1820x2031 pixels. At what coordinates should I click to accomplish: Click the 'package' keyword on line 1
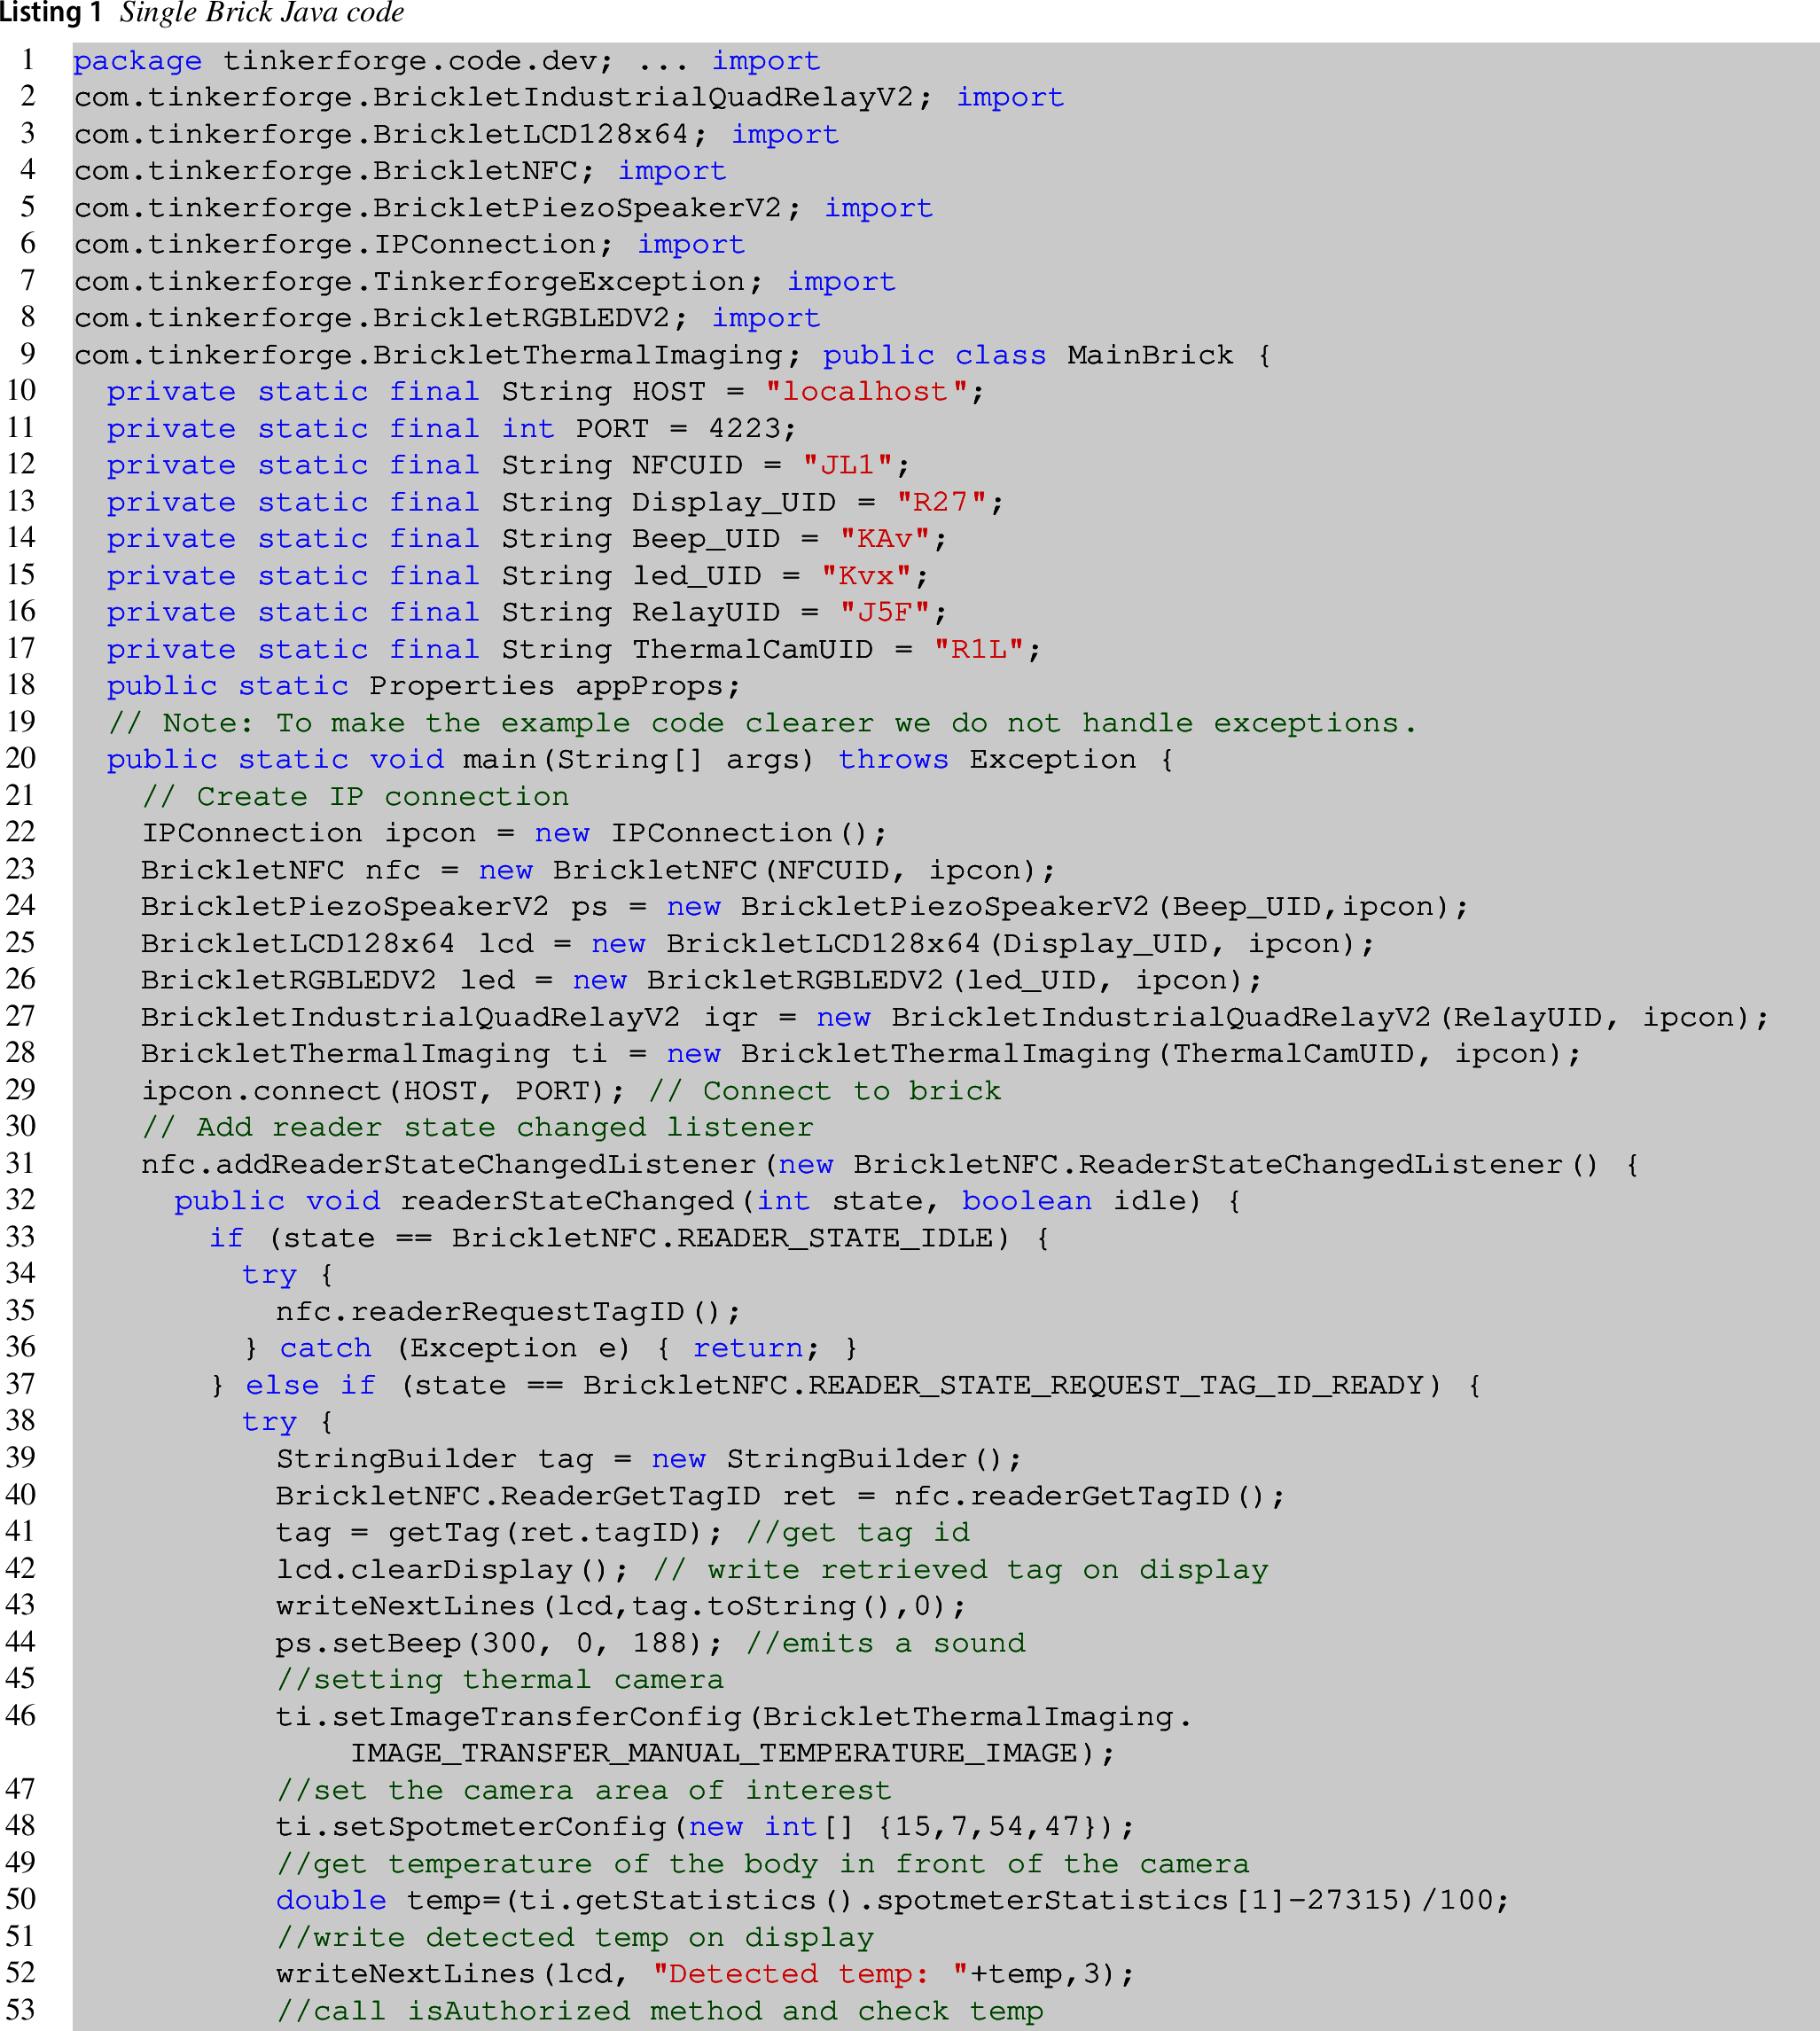pyautogui.click(x=138, y=61)
